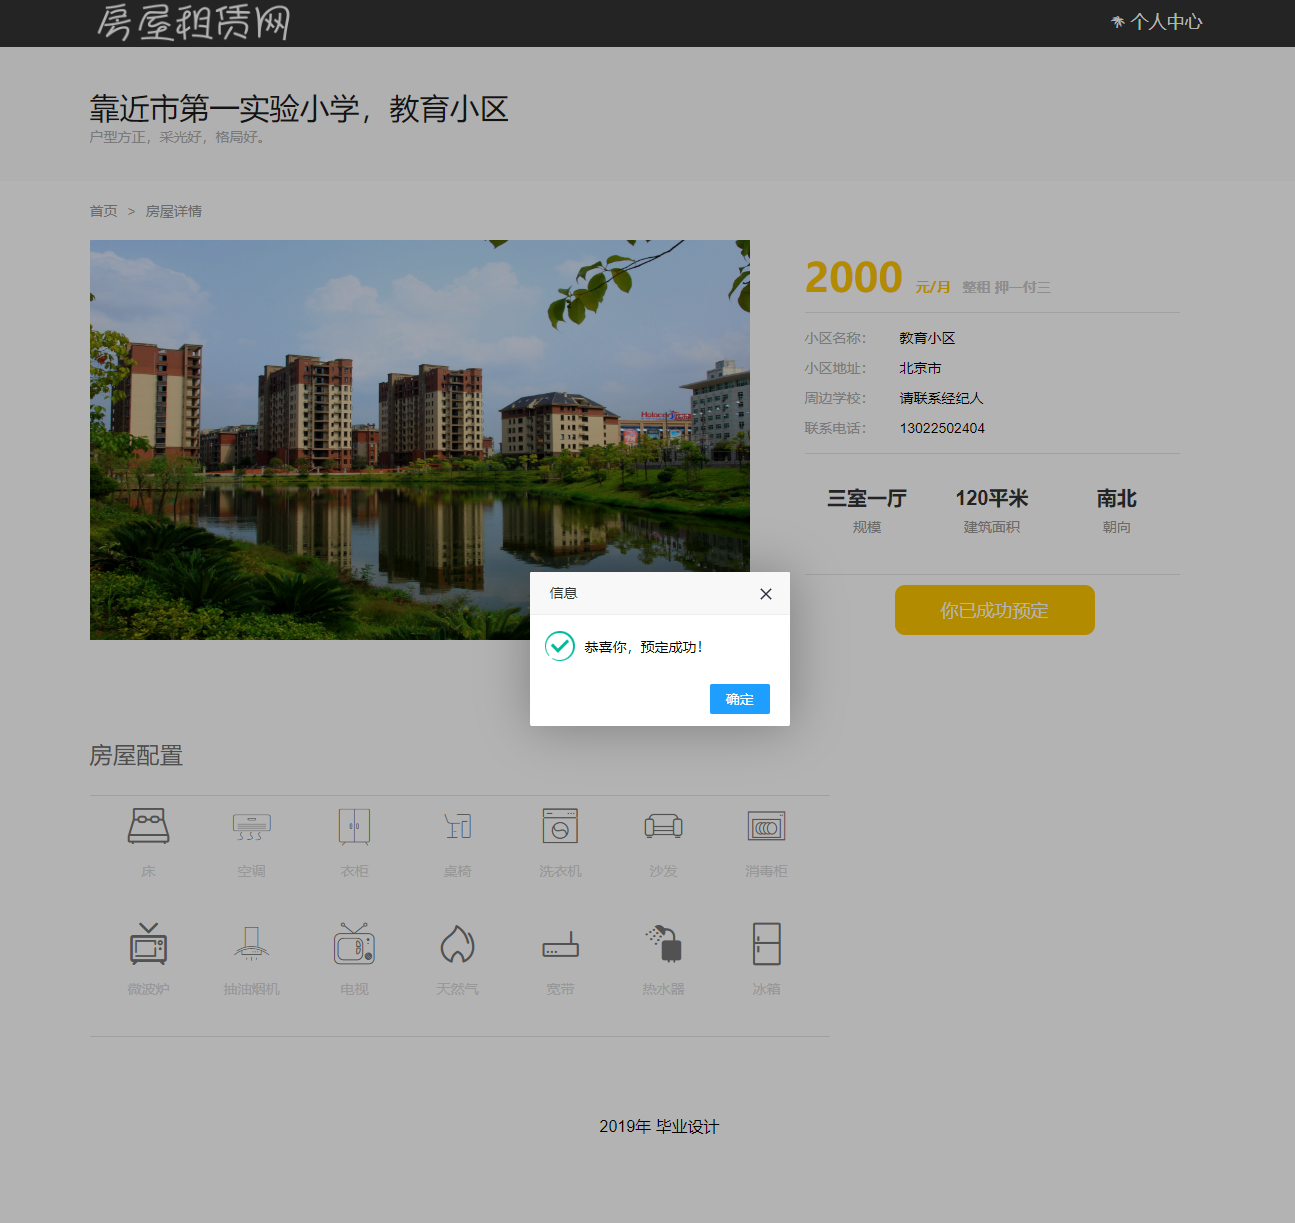
Task: Click the natural gas (天然气) icon
Action: point(457,944)
